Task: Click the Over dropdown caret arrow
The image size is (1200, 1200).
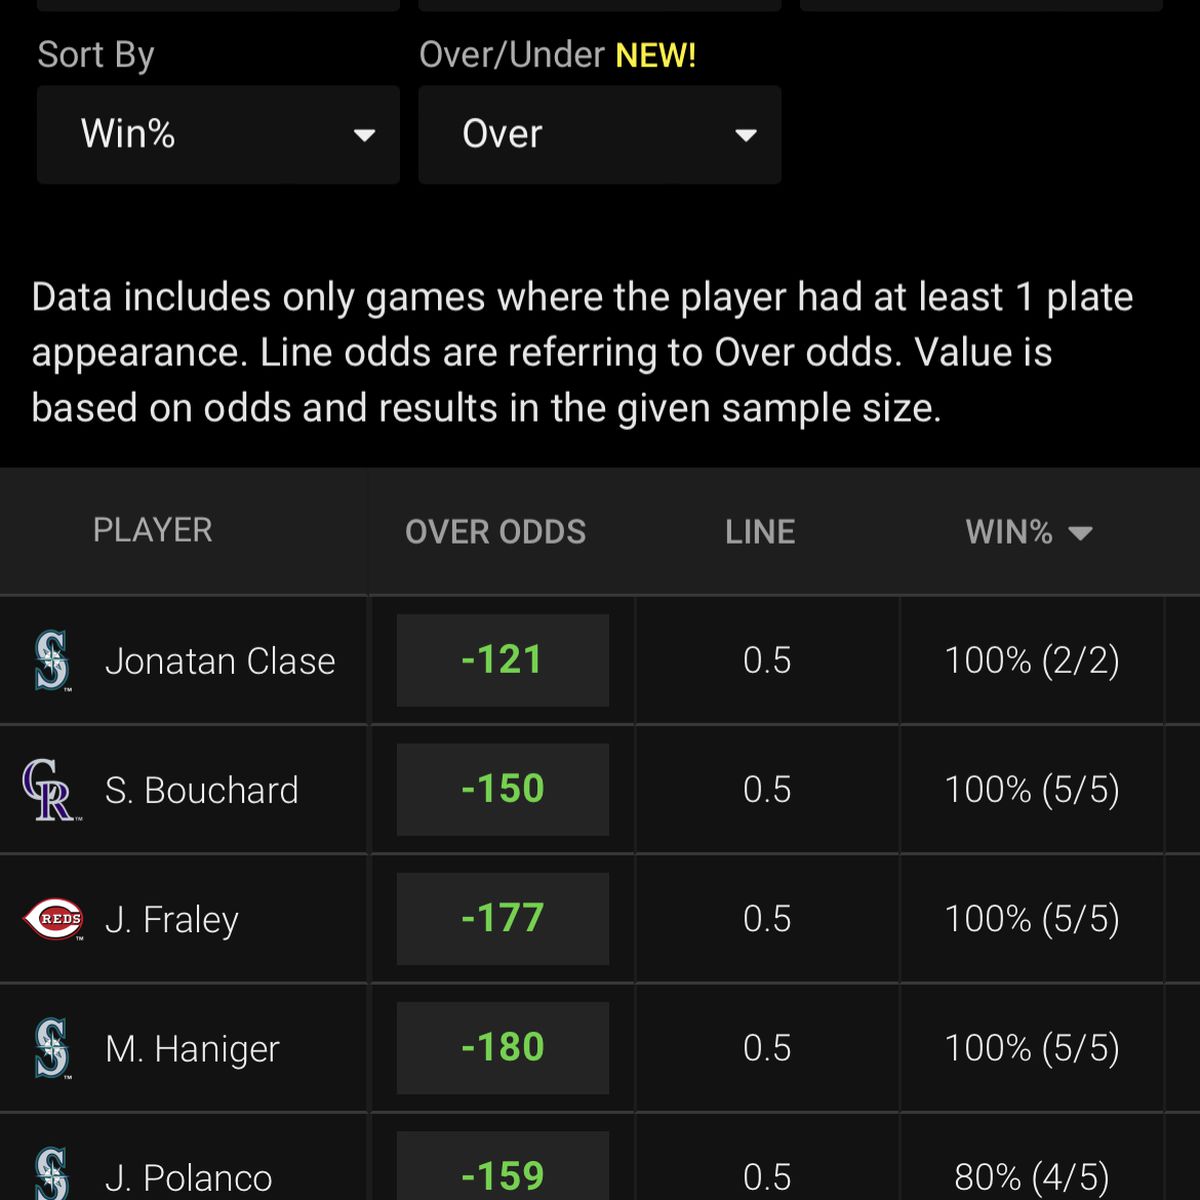Action: 746,135
